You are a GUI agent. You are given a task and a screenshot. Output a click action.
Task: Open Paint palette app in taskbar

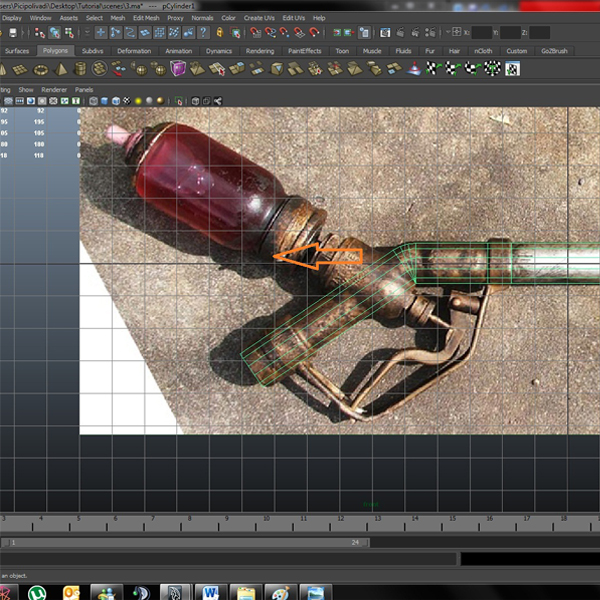[281, 592]
